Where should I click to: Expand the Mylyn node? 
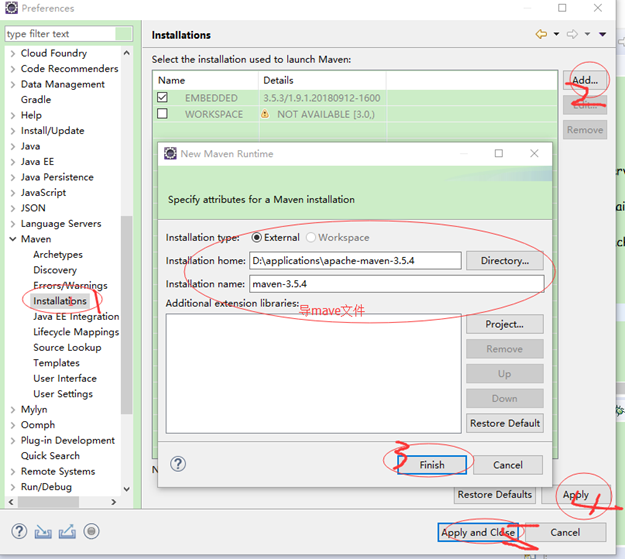coord(13,409)
